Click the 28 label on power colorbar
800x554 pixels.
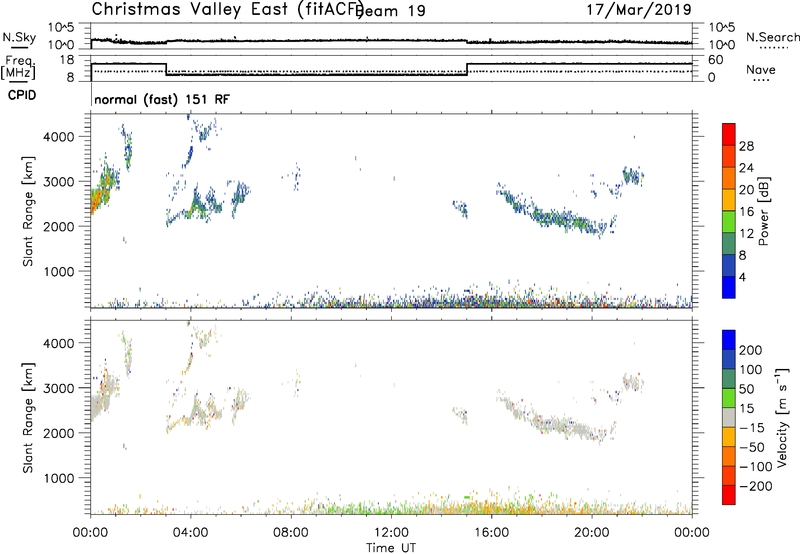pyautogui.click(x=746, y=146)
